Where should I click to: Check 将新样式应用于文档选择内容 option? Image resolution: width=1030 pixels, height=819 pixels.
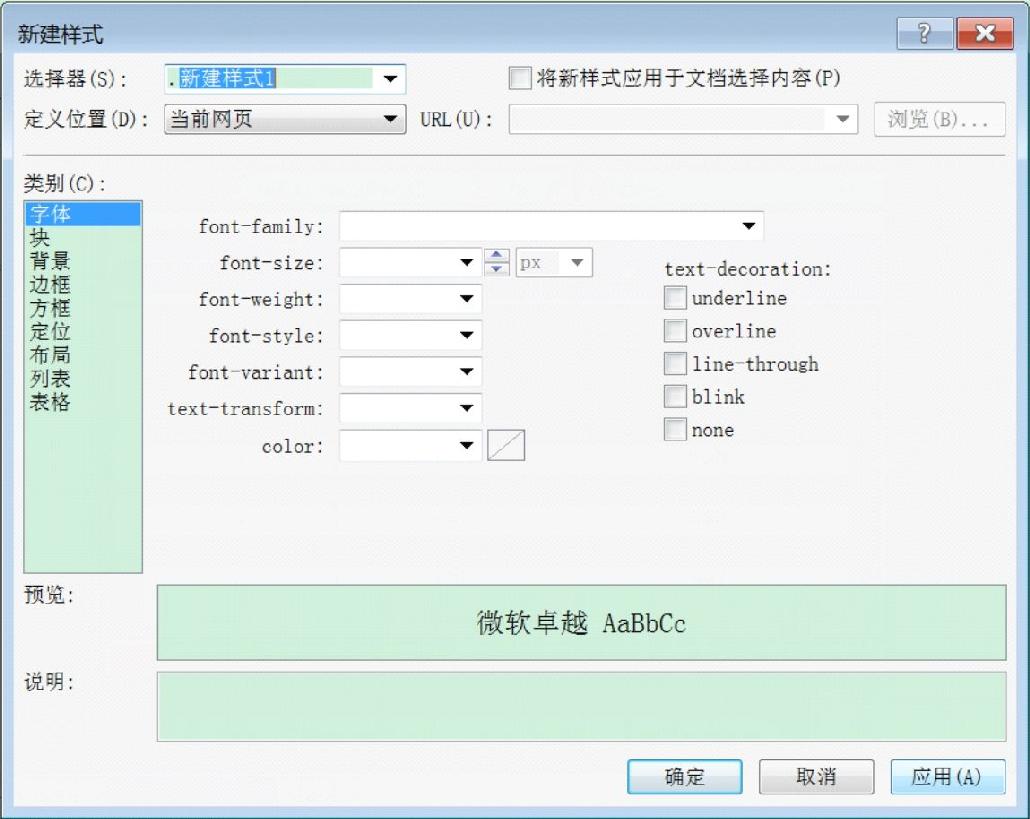pos(520,78)
